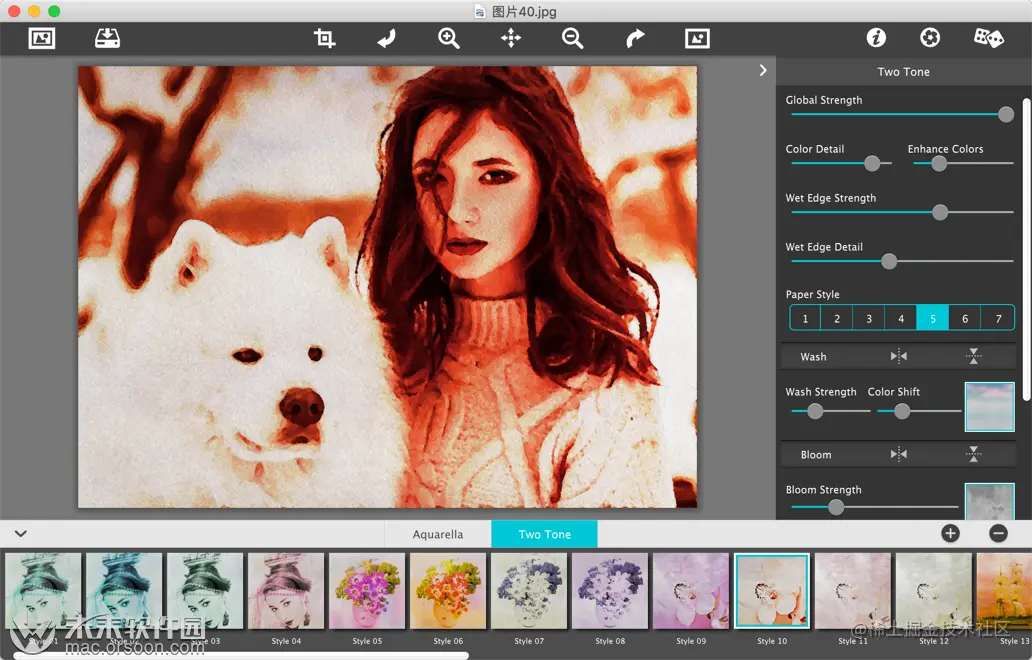Click the presets horizontal scrollbar
Viewport: 1032px width, 660px height.
[x=242, y=655]
